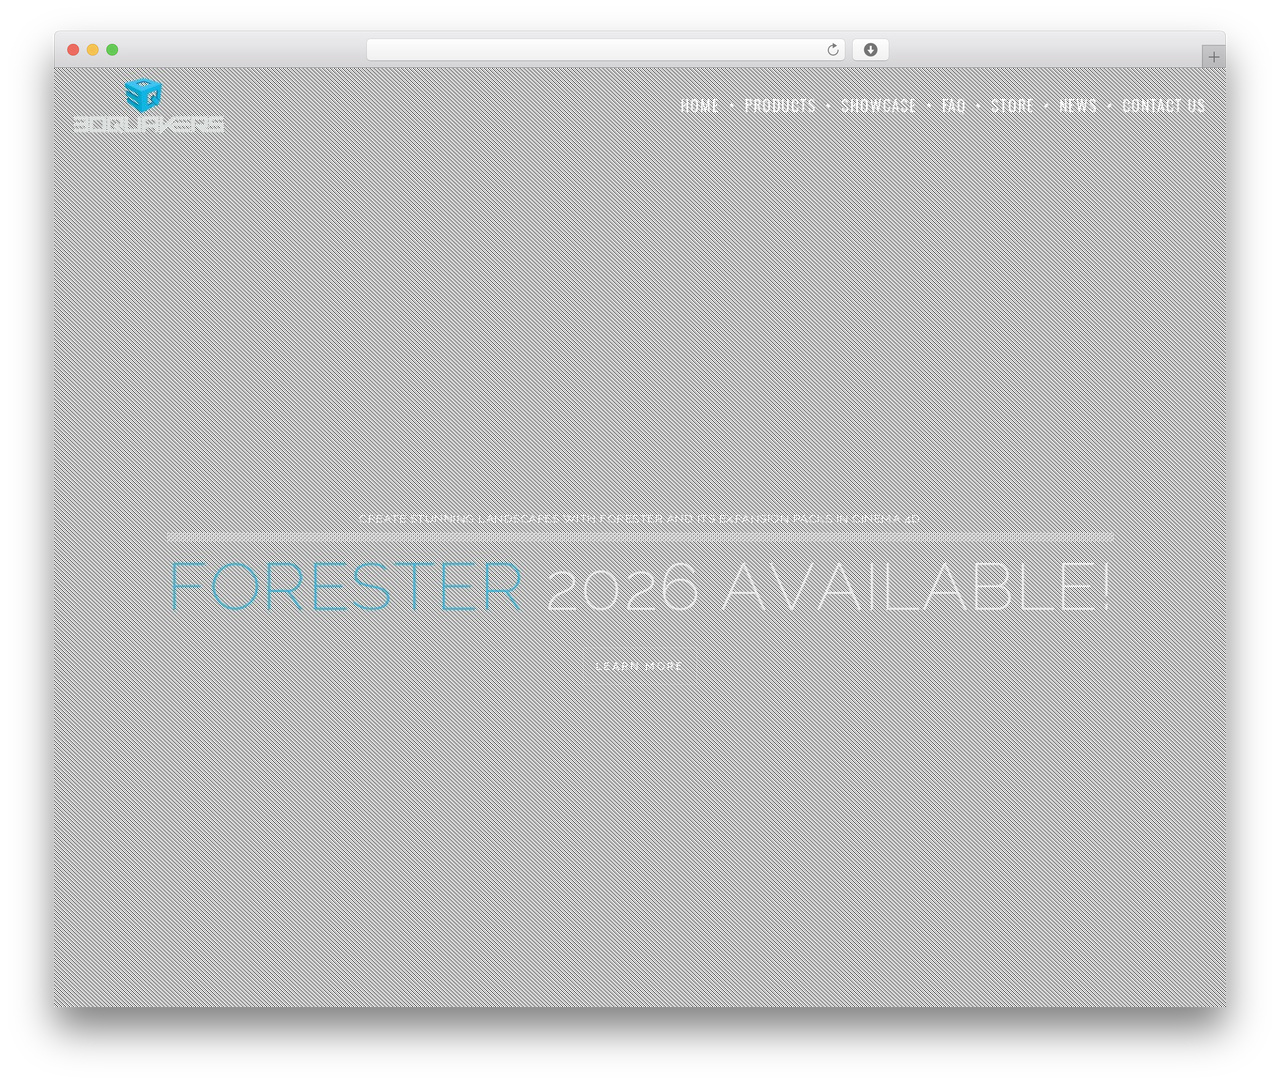Image resolution: width=1280 pixels, height=1084 pixels.
Task: Navigate to Contact Us
Action: pyautogui.click(x=1163, y=106)
